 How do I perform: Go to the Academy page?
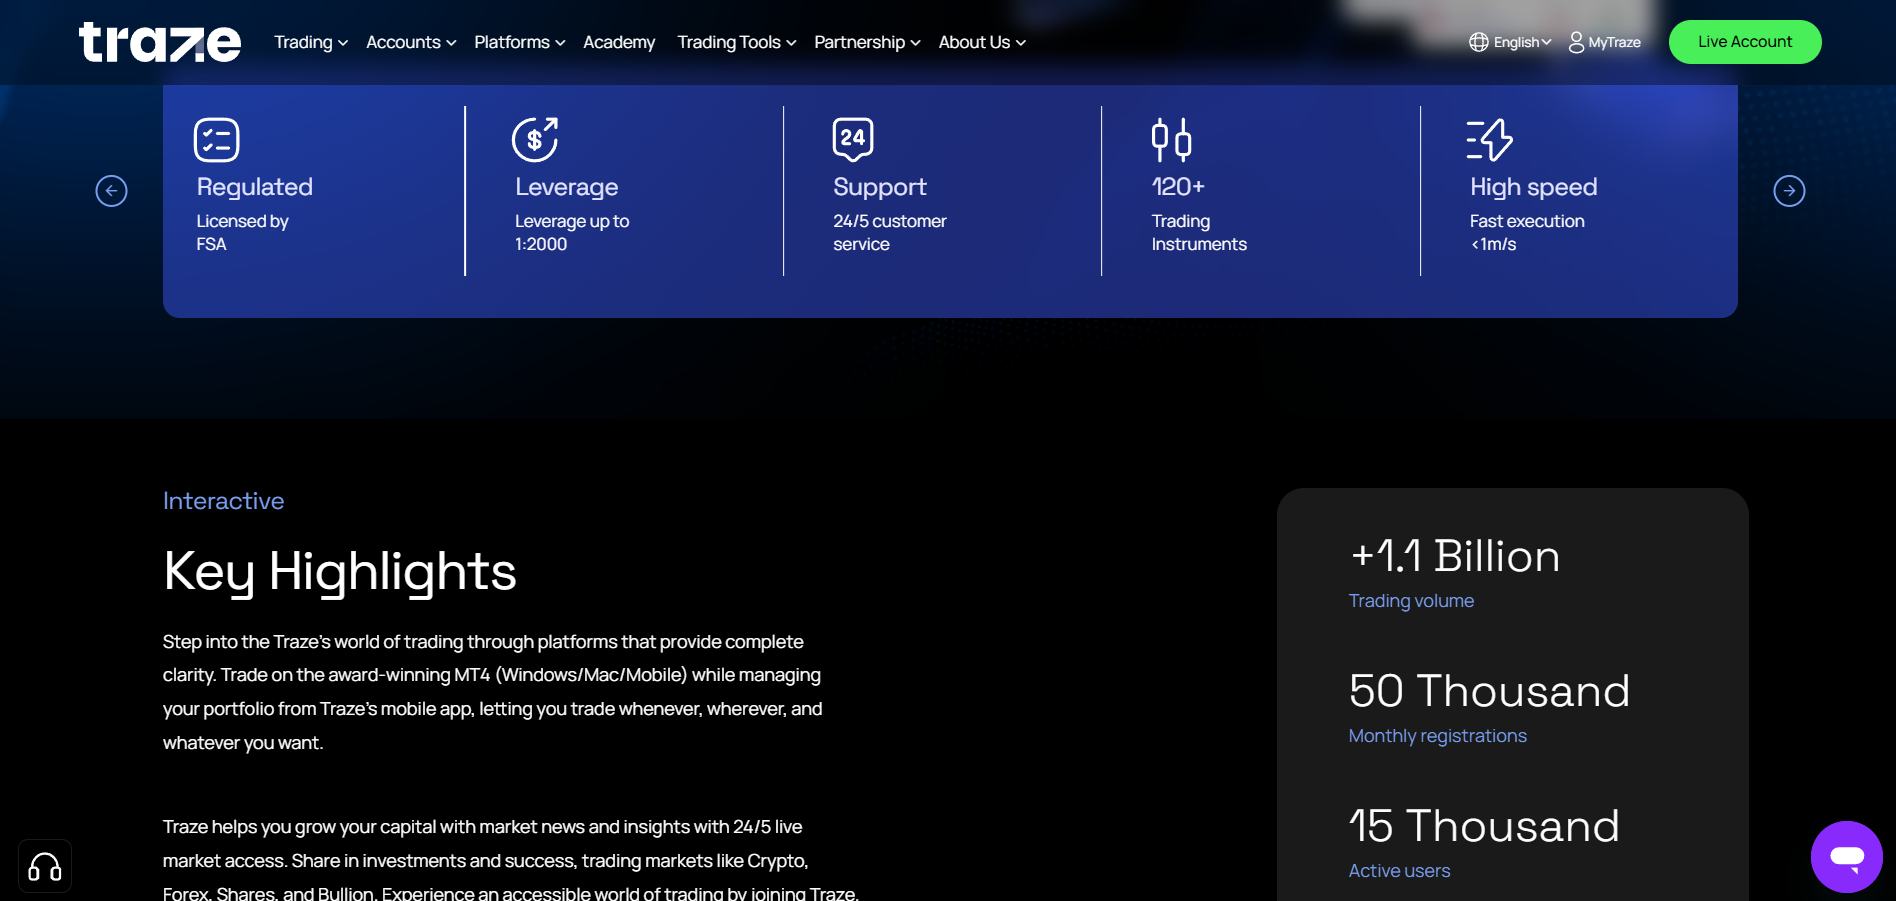coord(619,42)
